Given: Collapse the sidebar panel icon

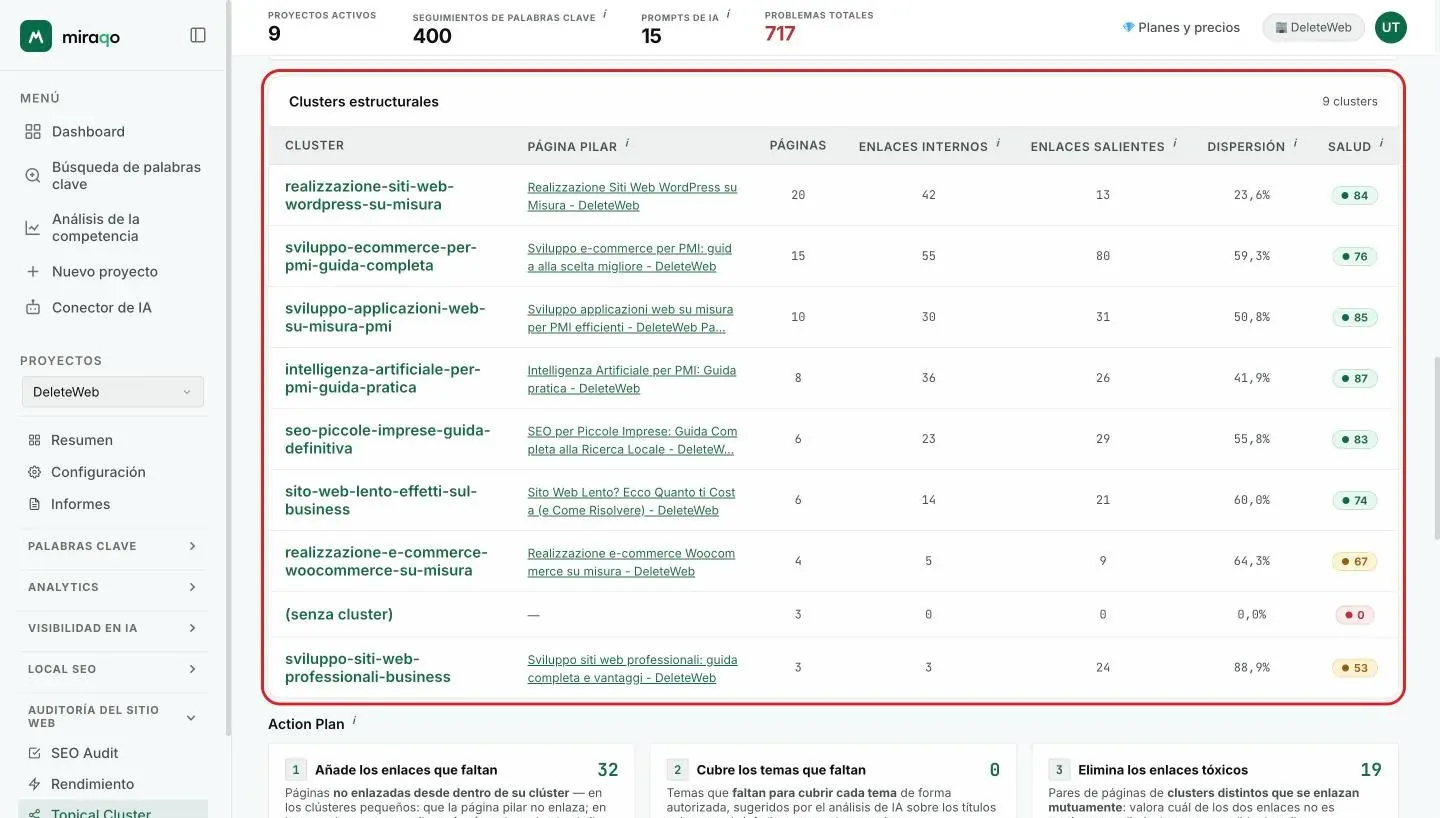Looking at the screenshot, I should [198, 35].
